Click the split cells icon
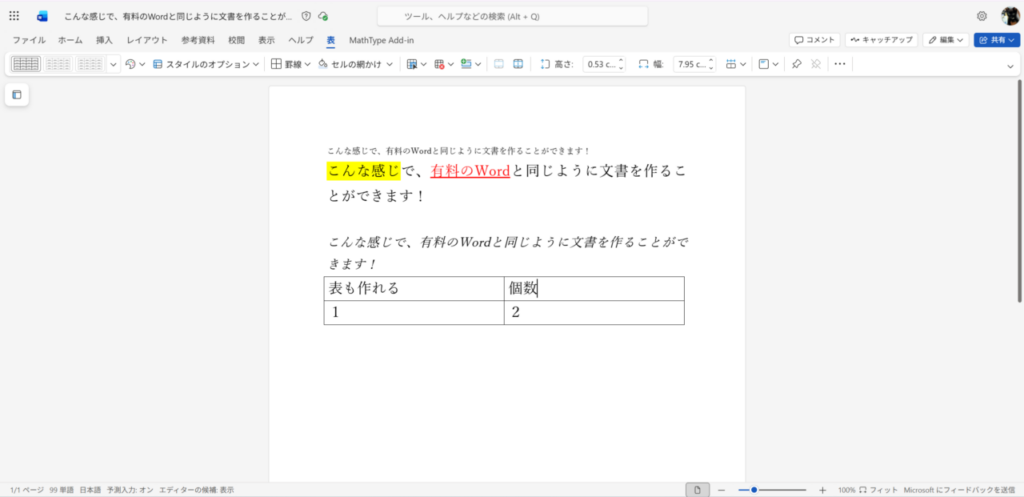Viewport: 1024px width, 497px height. (518, 64)
